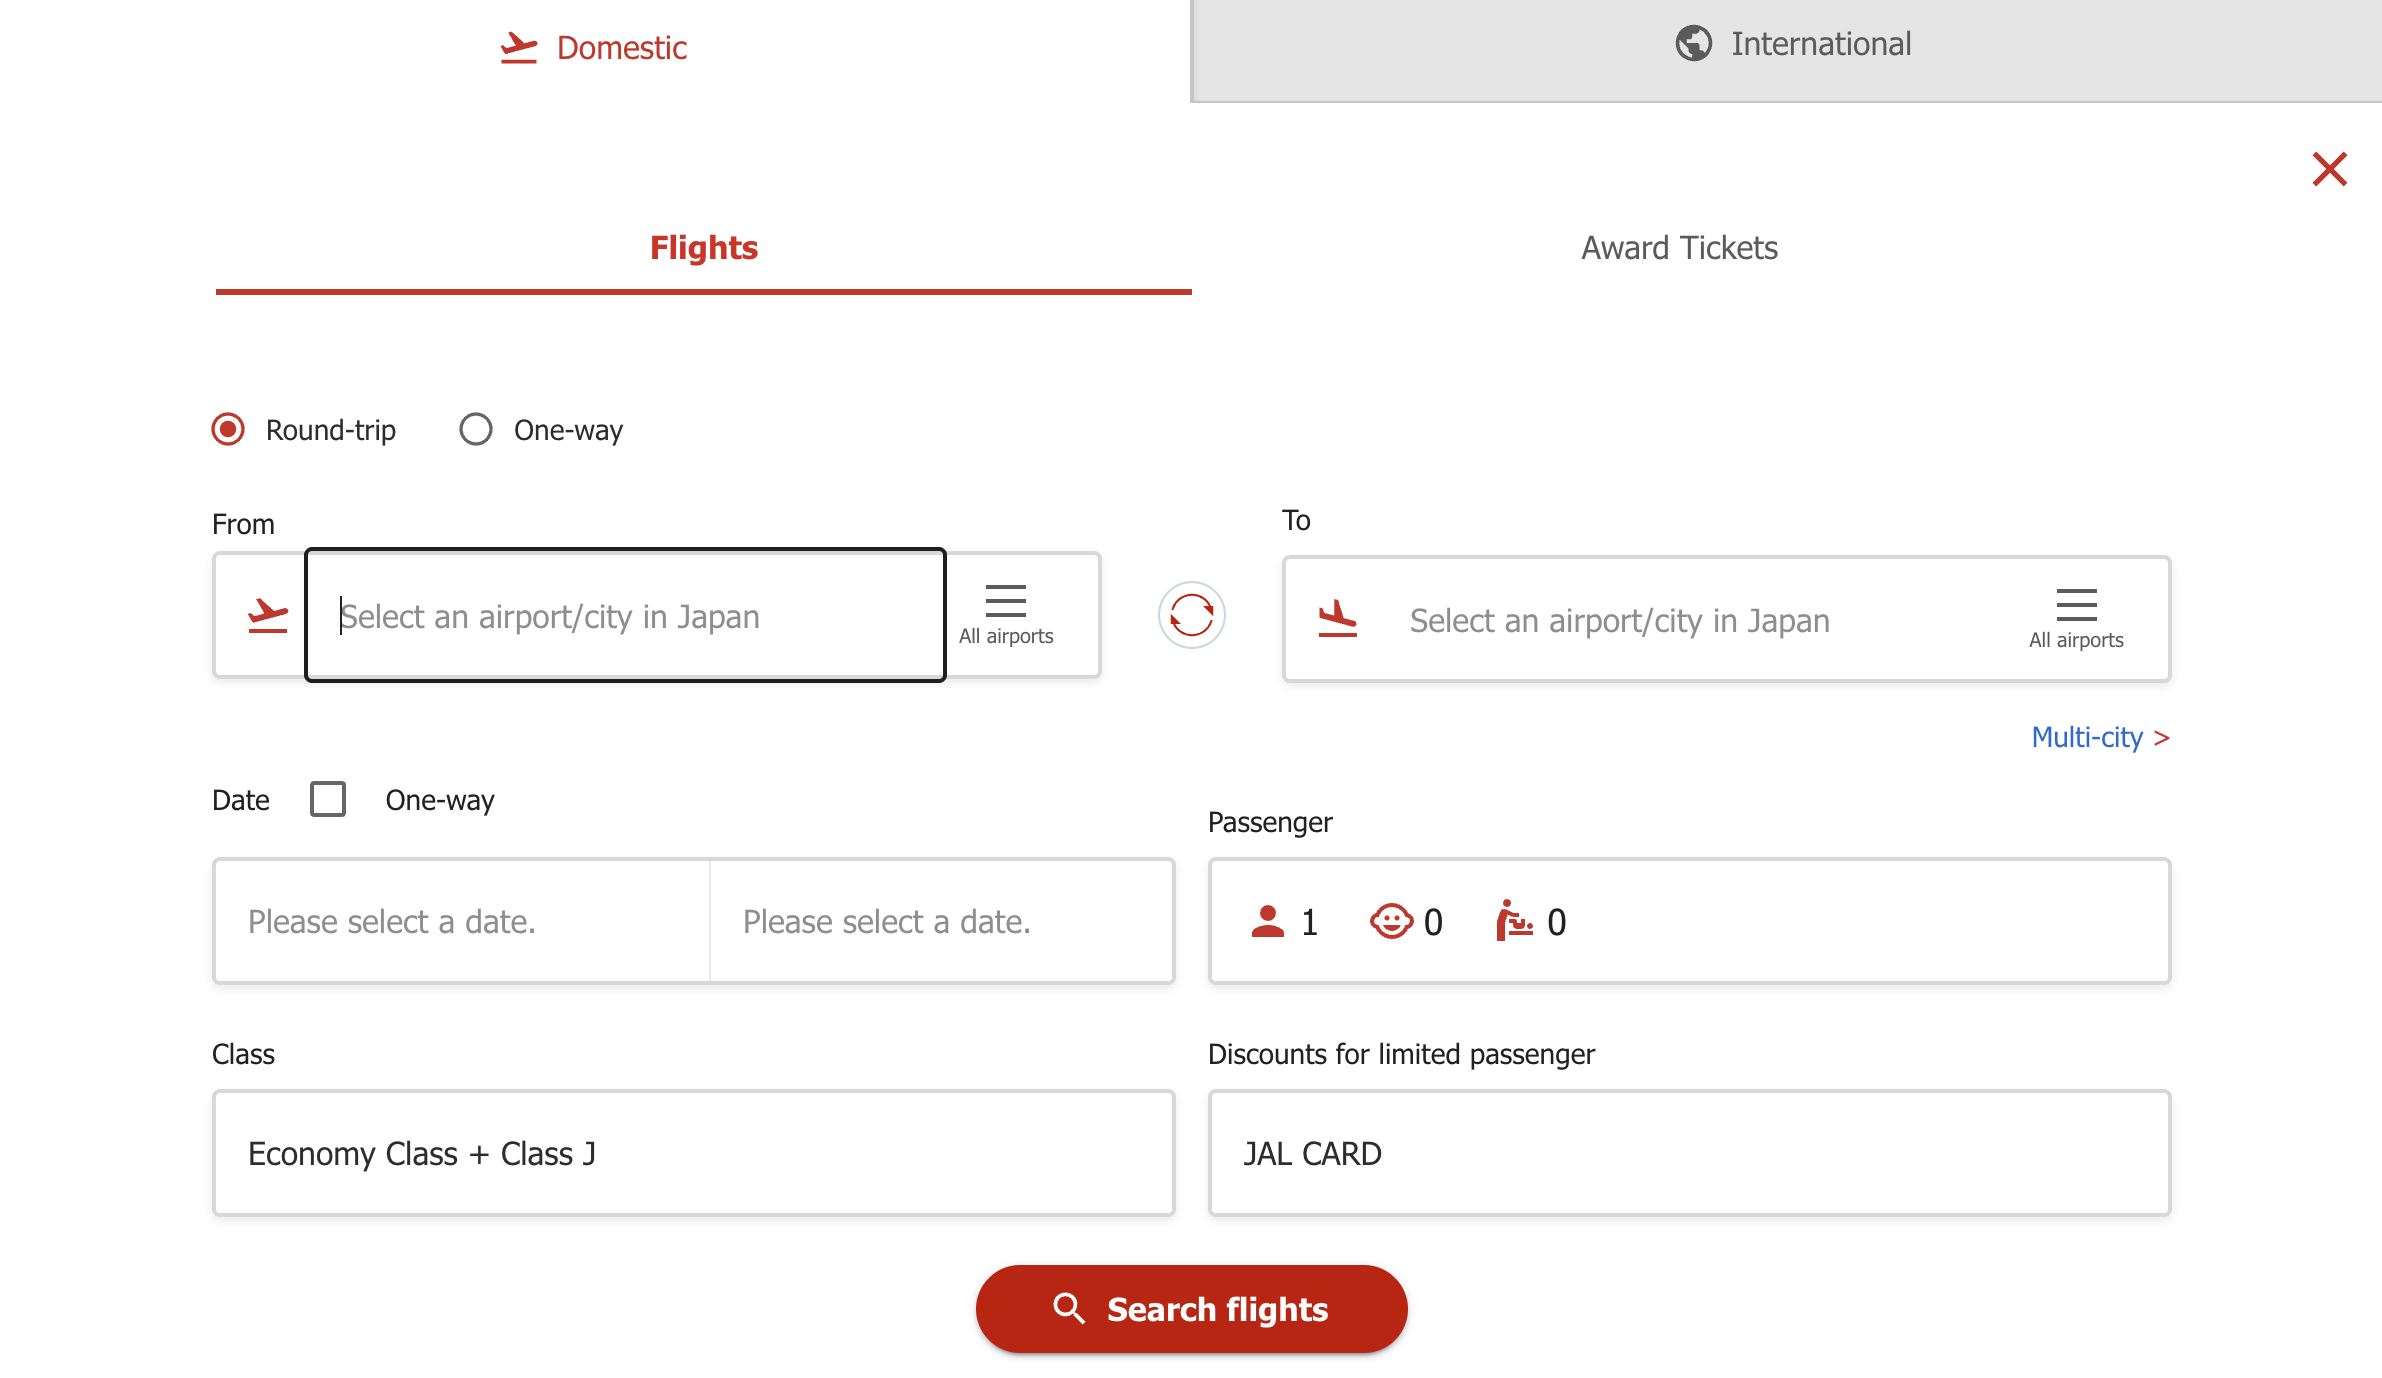
Task: Open the All airports list for To
Action: click(2076, 619)
